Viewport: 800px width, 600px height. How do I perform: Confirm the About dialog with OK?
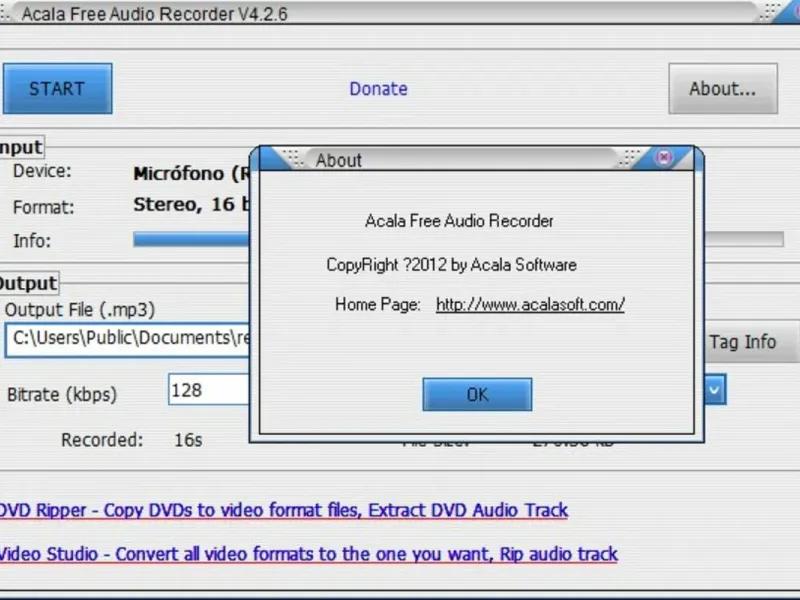(477, 394)
